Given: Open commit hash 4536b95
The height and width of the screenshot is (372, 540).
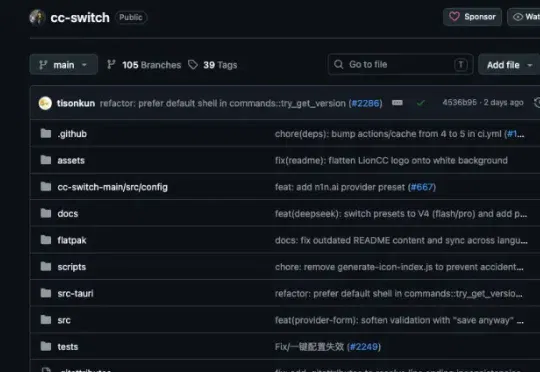Looking at the screenshot, I should (x=459, y=103).
